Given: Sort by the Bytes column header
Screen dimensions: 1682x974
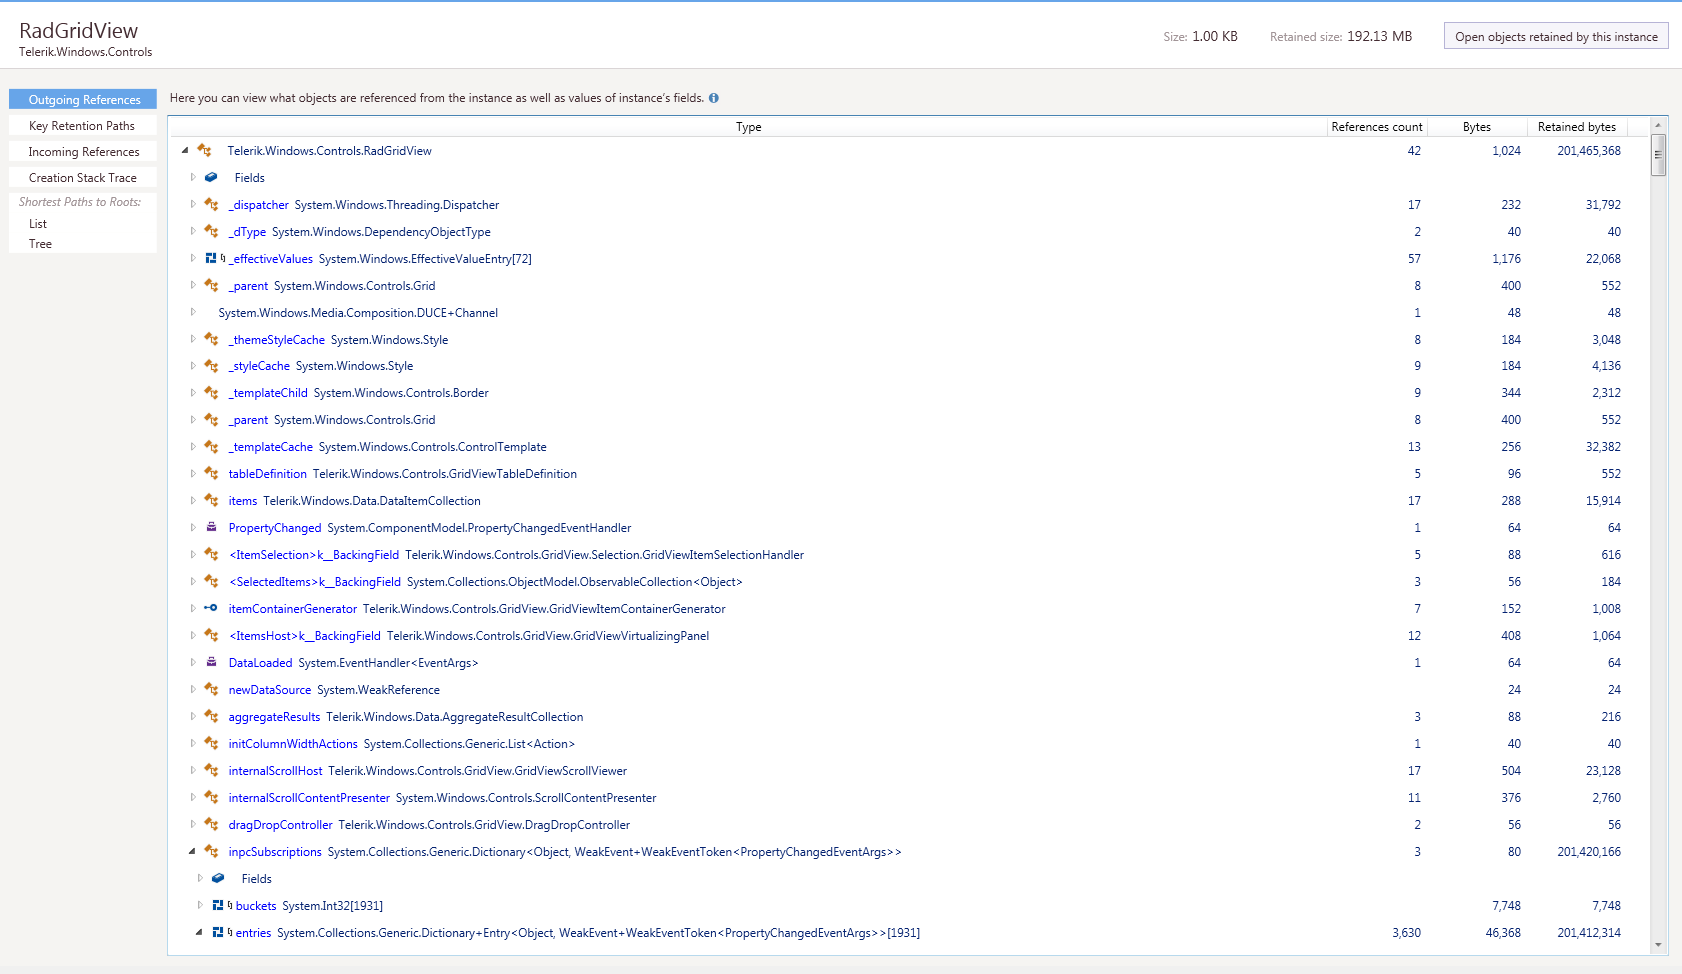Looking at the screenshot, I should pos(1477,127).
